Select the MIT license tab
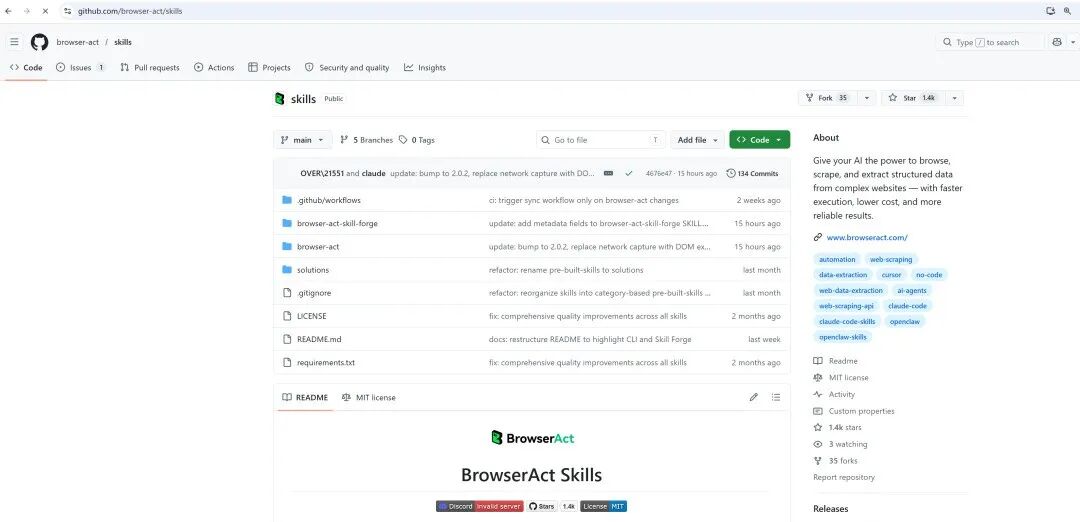The width and height of the screenshot is (1080, 522). [368, 397]
